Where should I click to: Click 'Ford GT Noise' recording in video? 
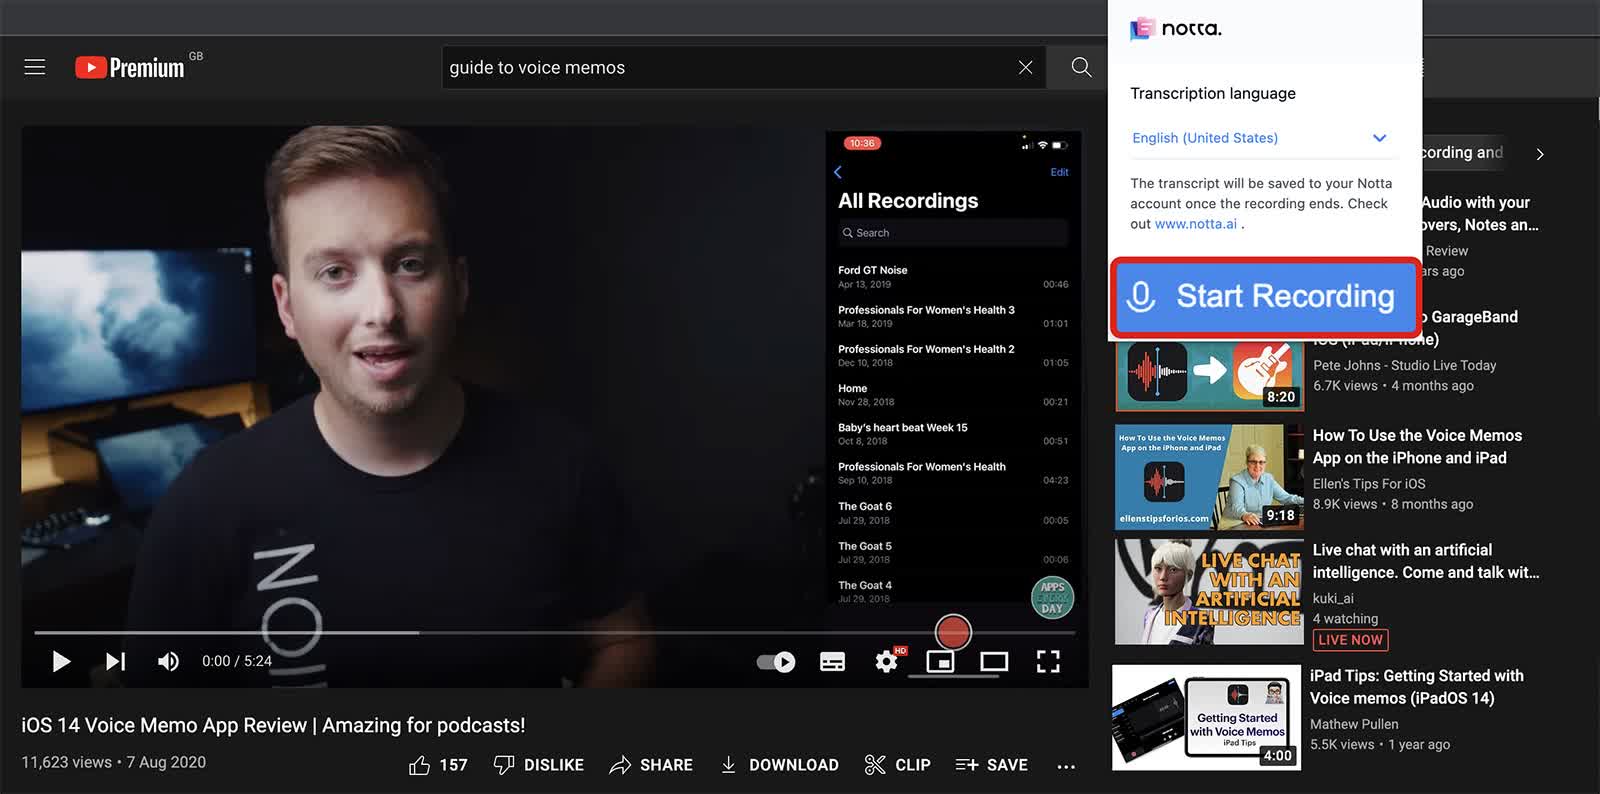point(953,277)
